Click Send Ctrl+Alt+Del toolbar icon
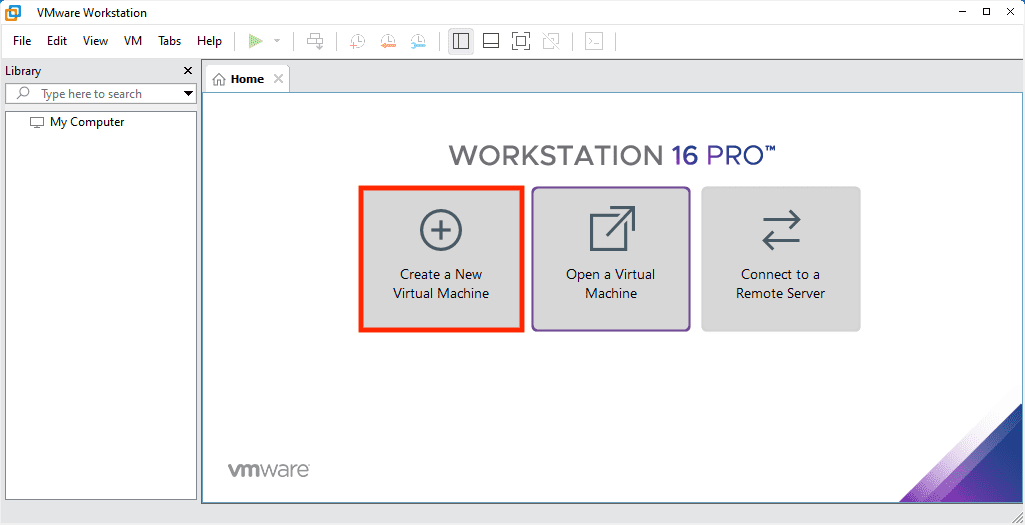This screenshot has width=1025, height=525. click(315, 41)
